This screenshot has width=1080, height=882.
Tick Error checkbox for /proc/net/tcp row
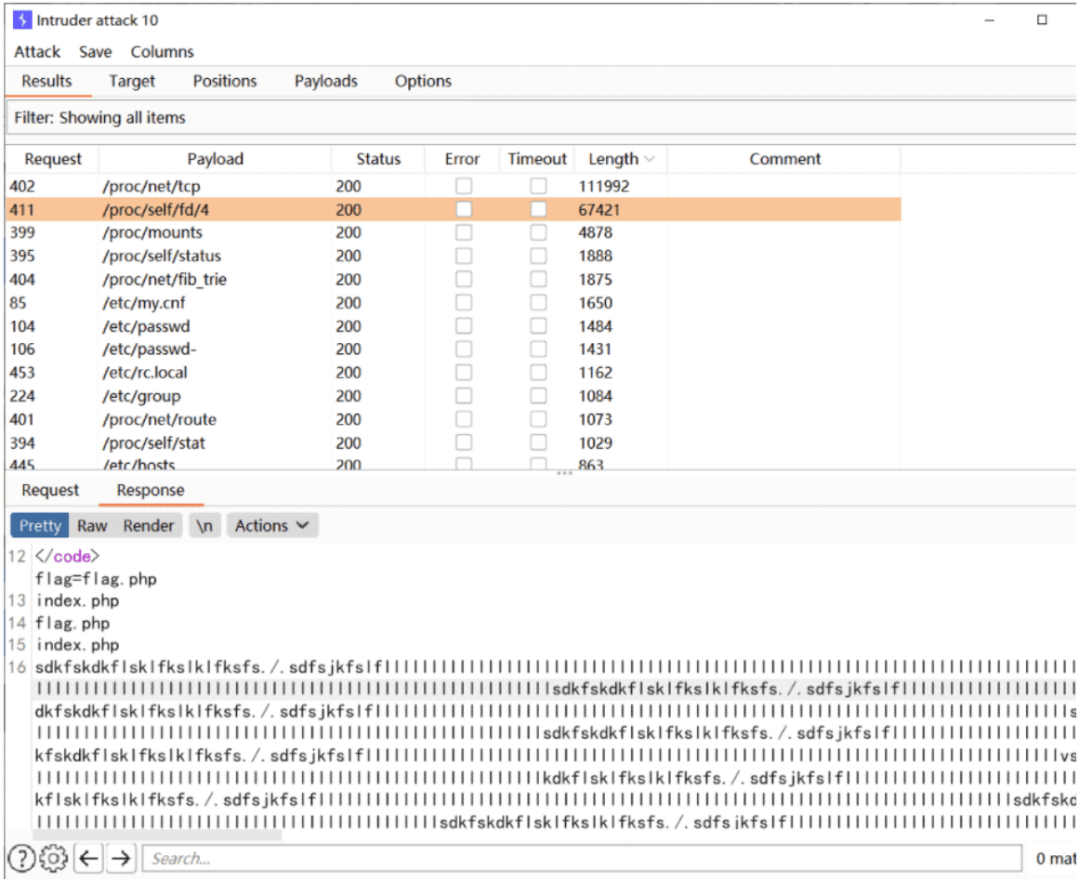(x=464, y=186)
